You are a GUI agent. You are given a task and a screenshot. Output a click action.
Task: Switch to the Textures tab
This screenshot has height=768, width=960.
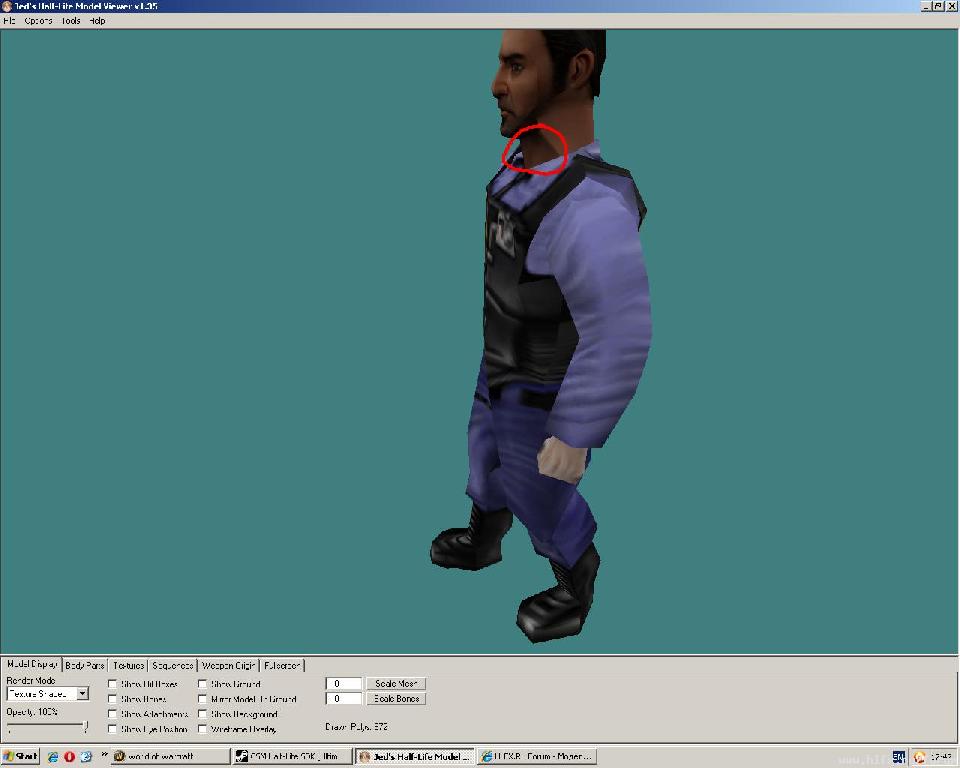coord(129,665)
